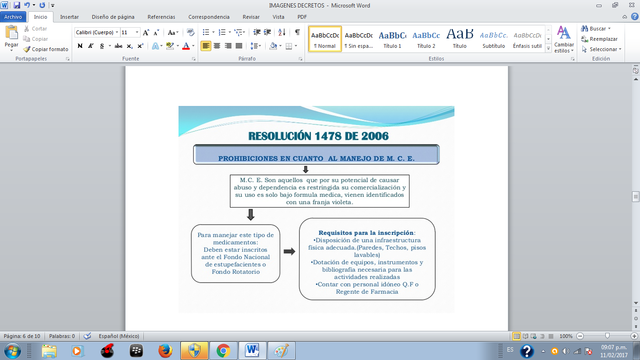
Task: Toggle bold (N) formatting
Action: [80, 46]
